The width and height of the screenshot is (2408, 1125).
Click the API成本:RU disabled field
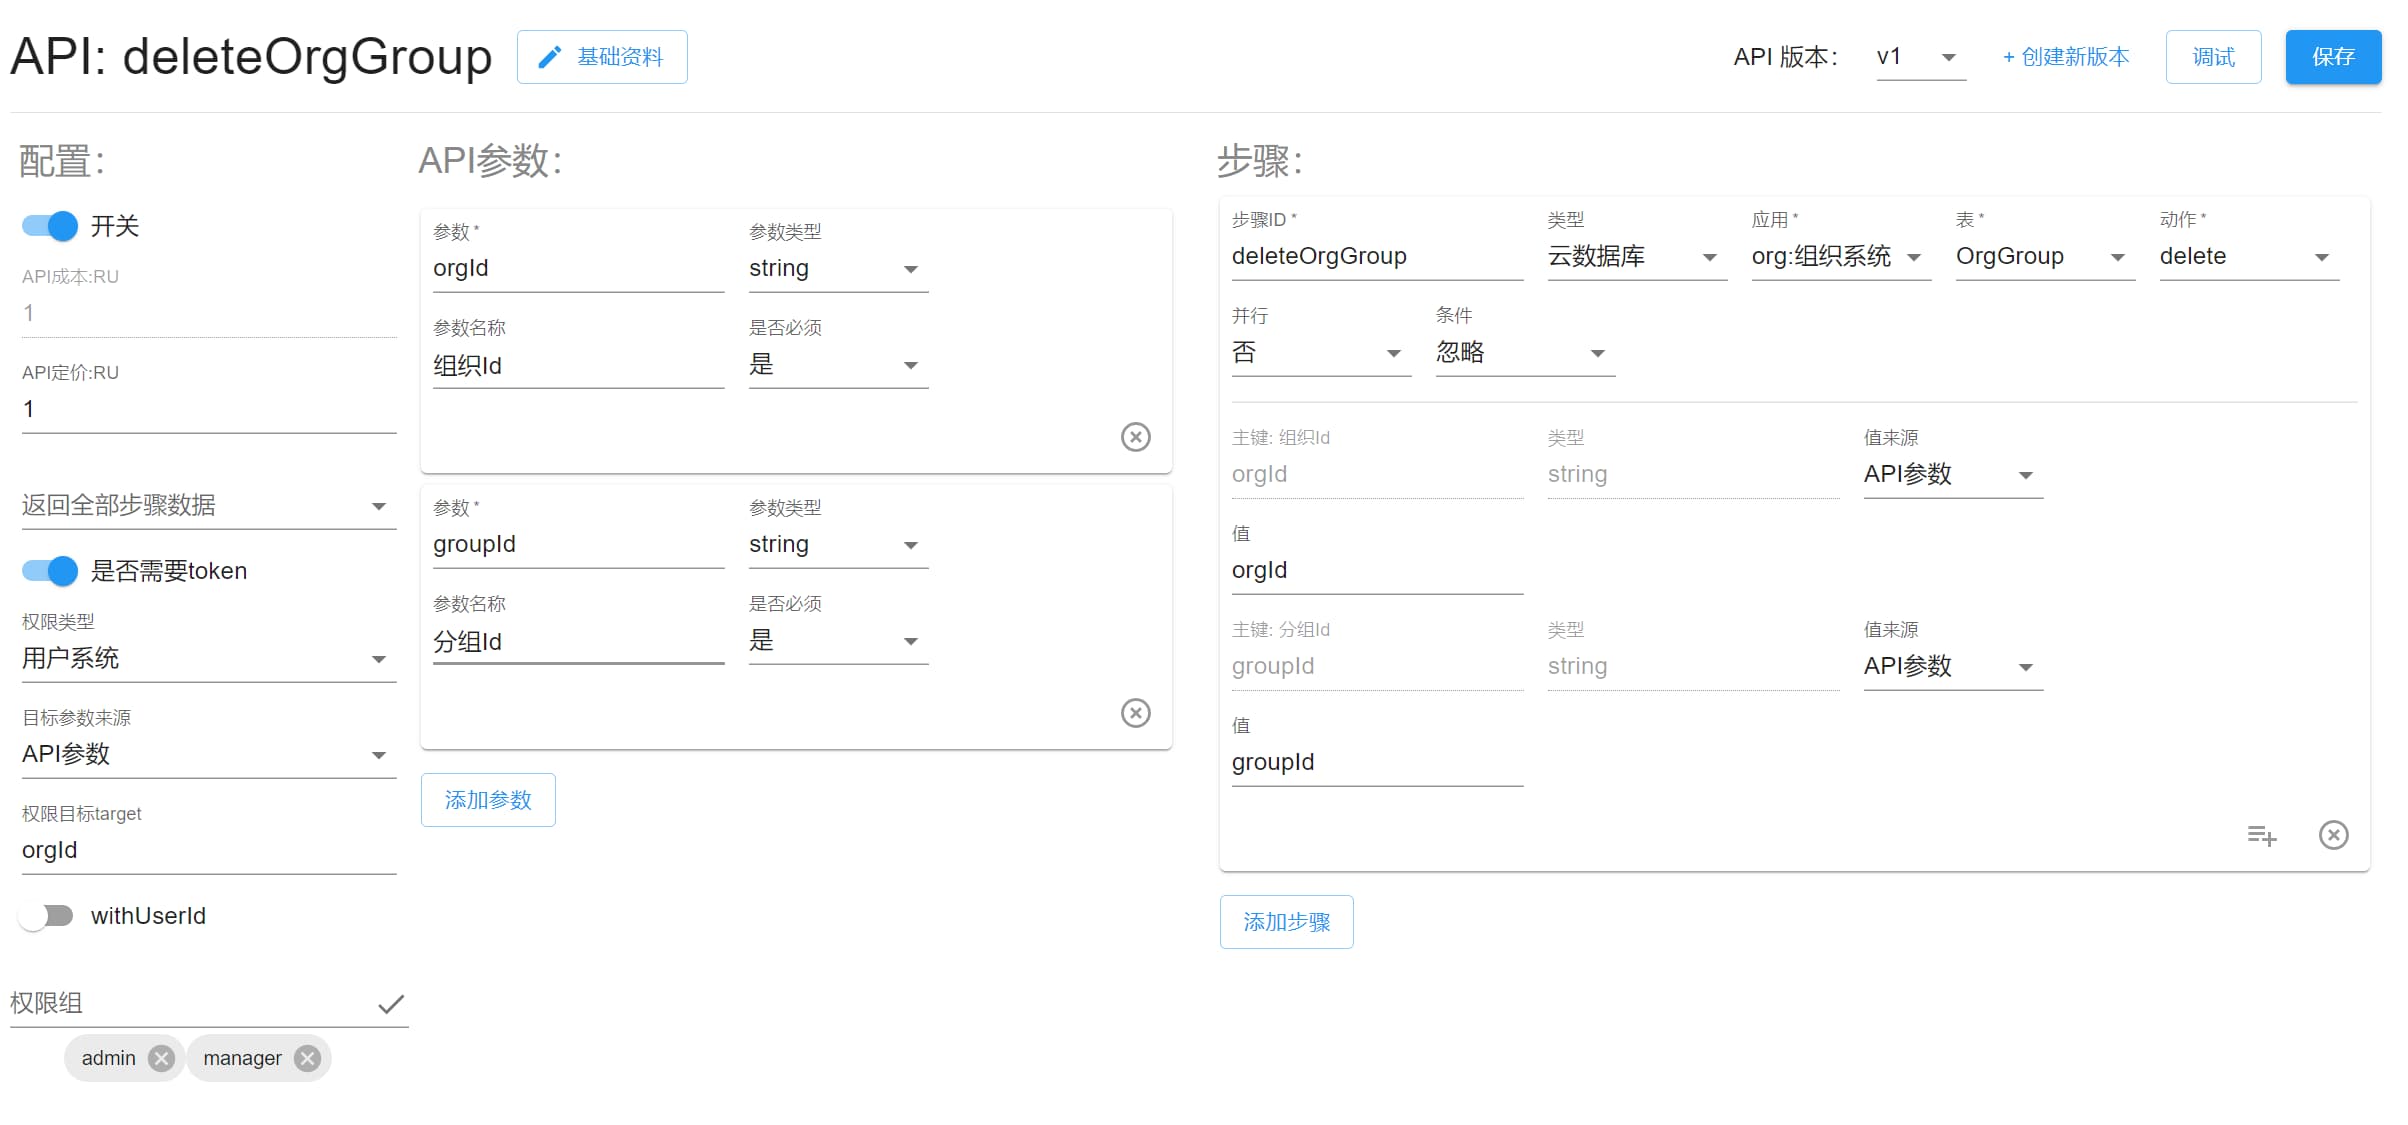pyautogui.click(x=209, y=313)
